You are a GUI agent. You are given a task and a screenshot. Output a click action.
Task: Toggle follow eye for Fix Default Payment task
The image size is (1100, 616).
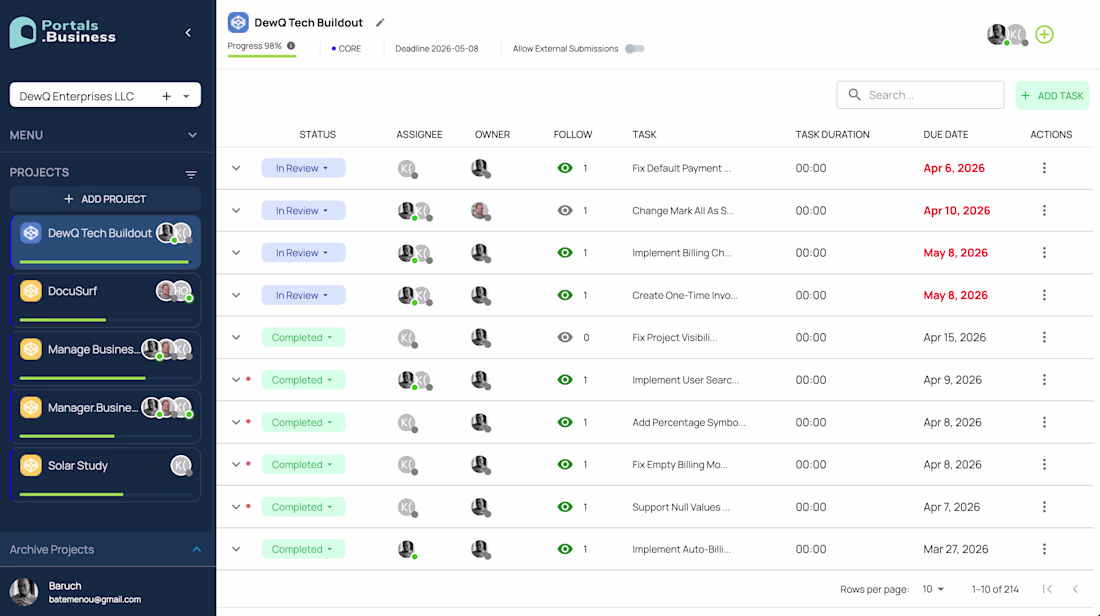click(x=565, y=168)
